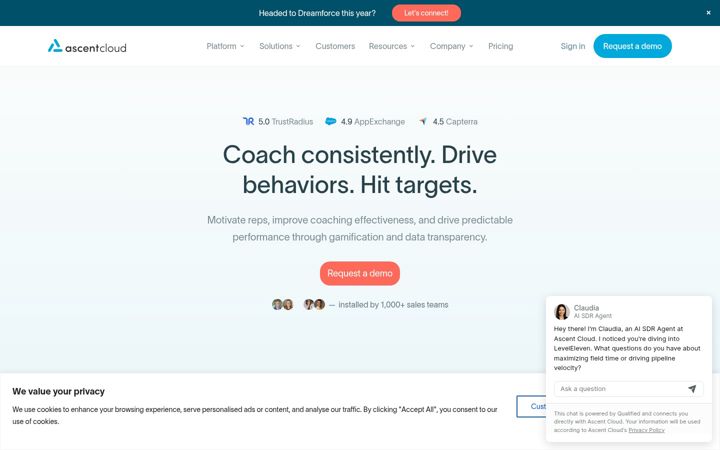Open the Privacy Policy link in chat
The width and height of the screenshot is (720, 450).
pos(647,430)
